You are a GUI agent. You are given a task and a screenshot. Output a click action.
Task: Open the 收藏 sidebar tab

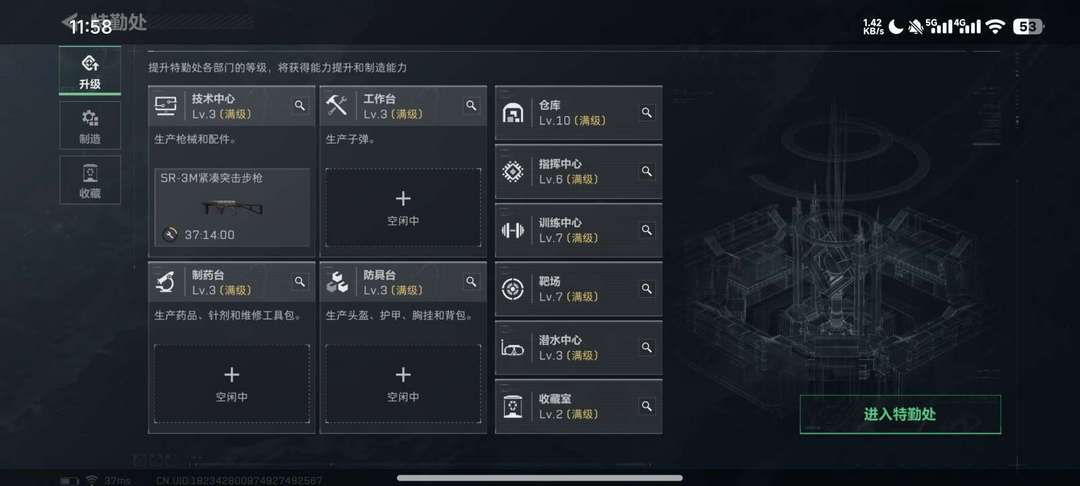point(90,180)
